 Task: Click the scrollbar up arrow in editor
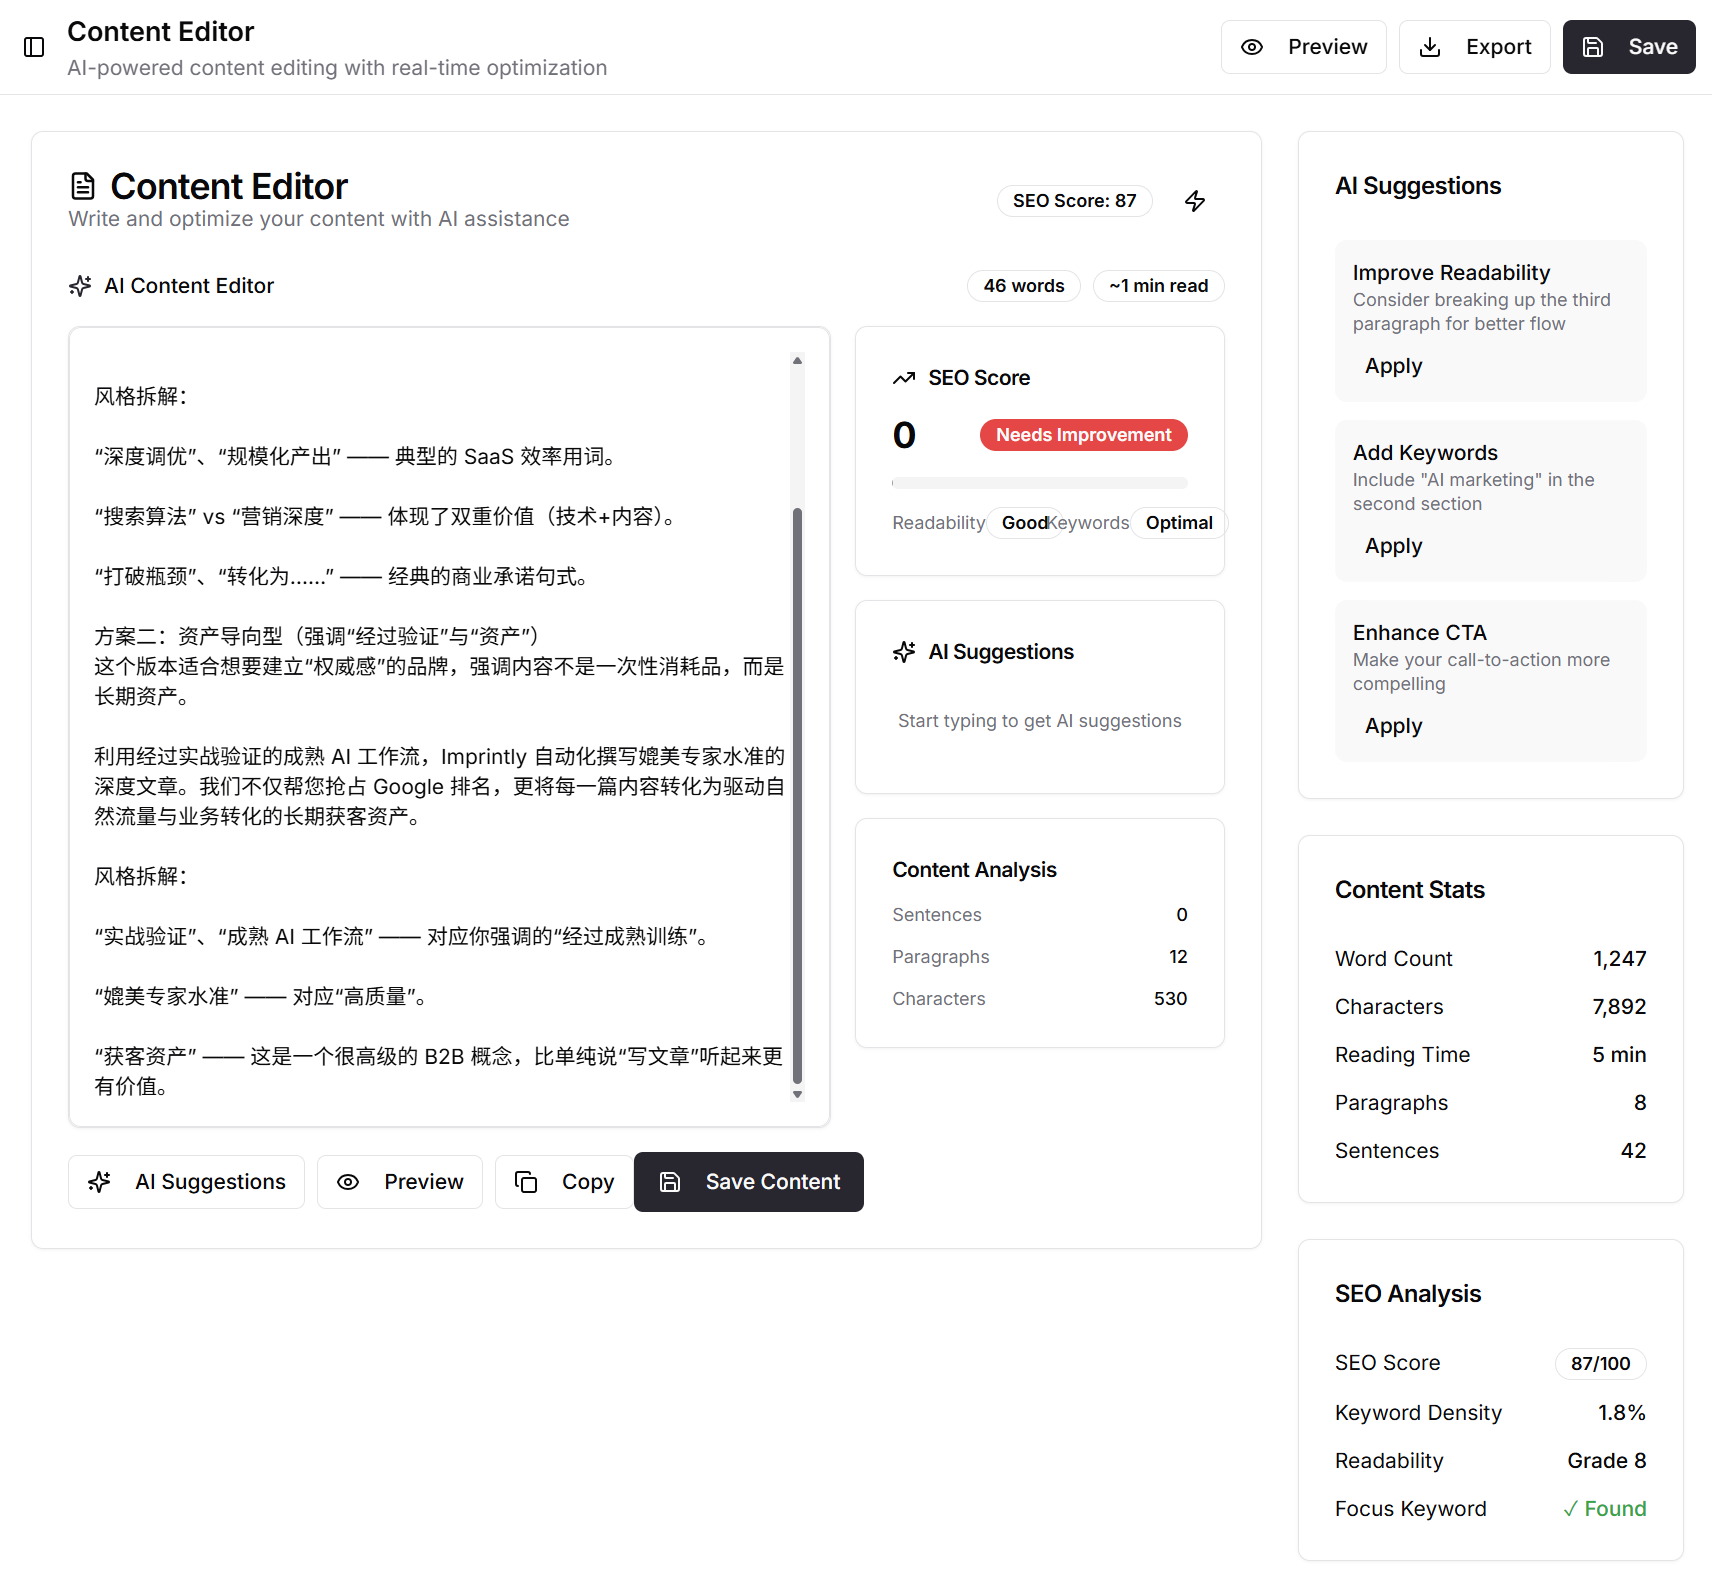pos(797,360)
